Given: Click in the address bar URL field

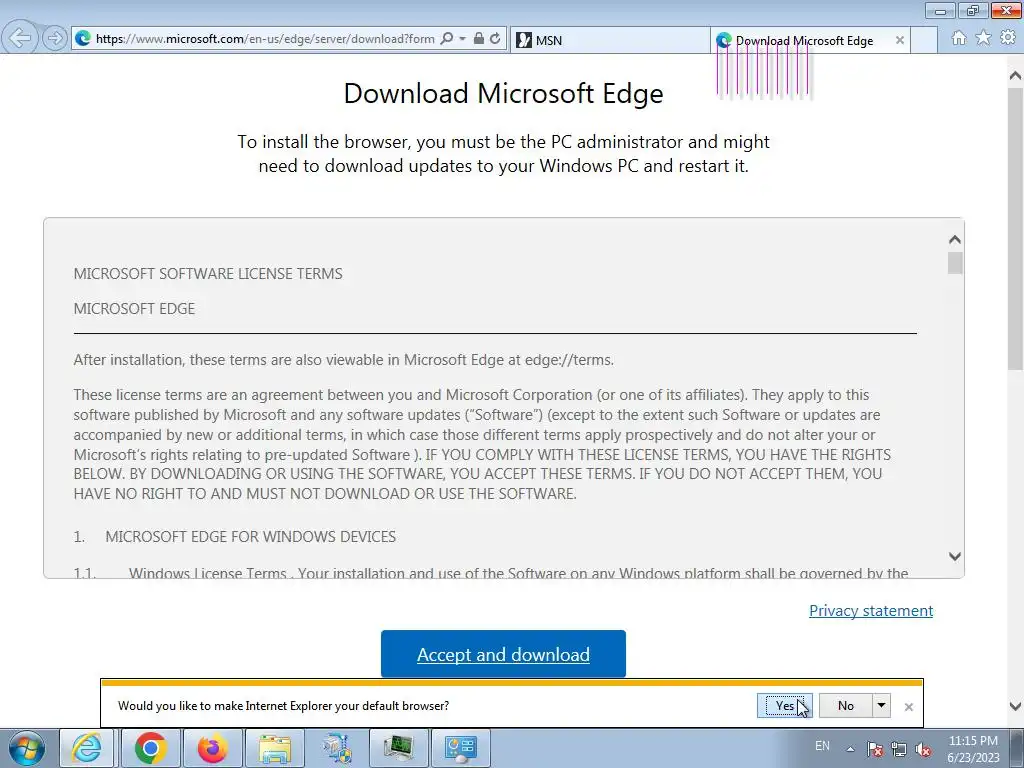Looking at the screenshot, I should pyautogui.click(x=264, y=39).
